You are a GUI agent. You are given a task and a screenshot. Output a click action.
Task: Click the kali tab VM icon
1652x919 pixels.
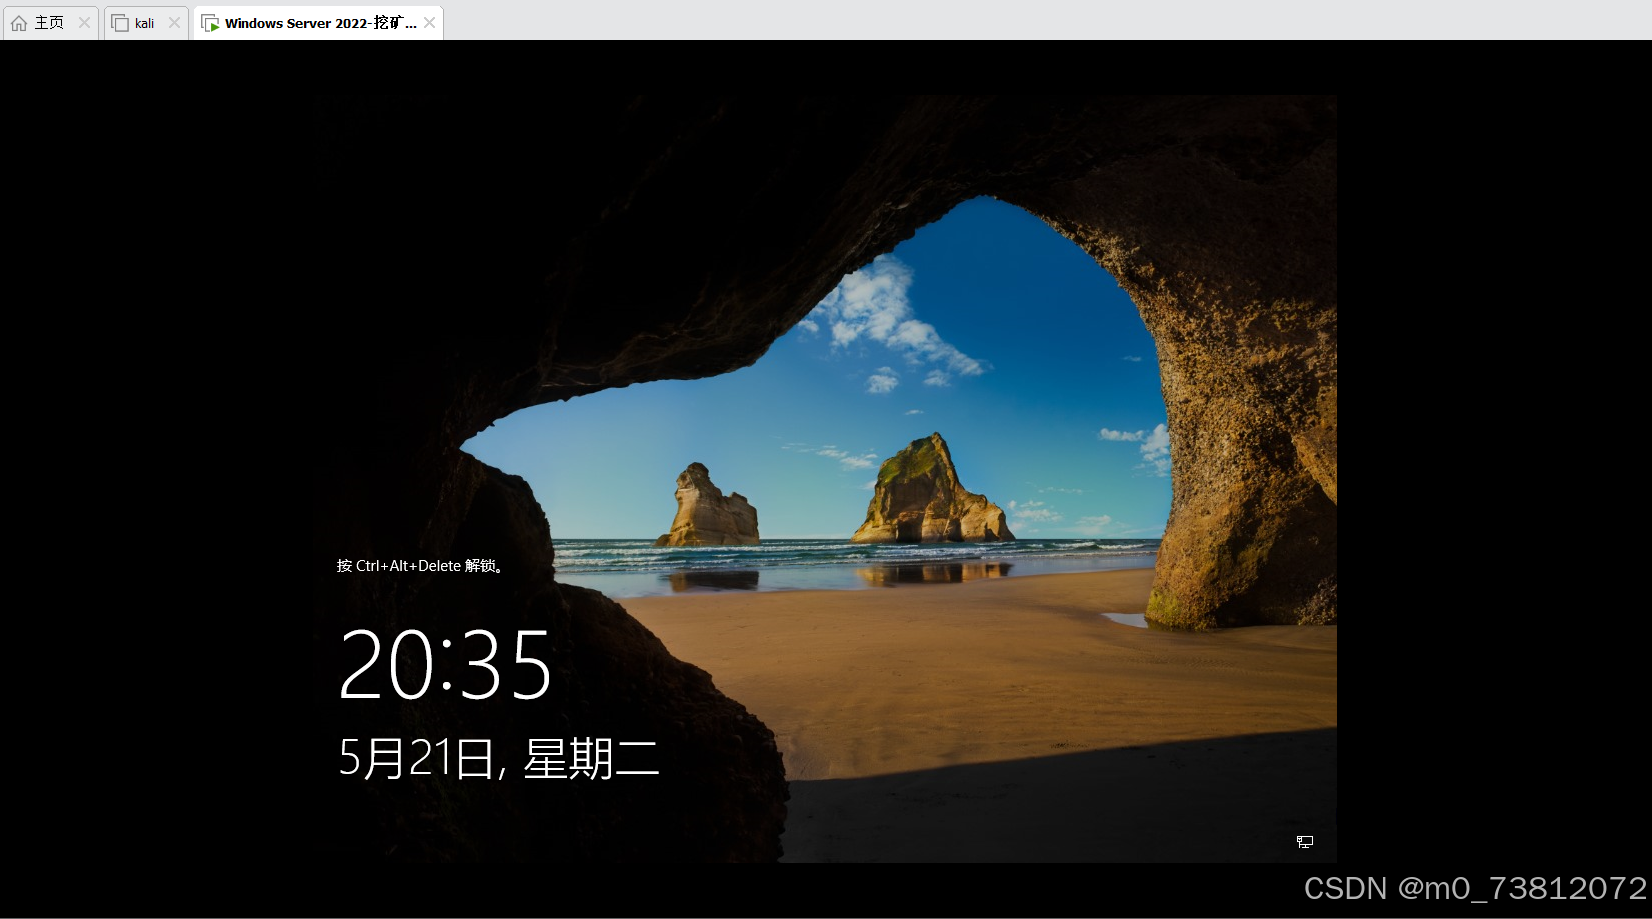tap(120, 23)
